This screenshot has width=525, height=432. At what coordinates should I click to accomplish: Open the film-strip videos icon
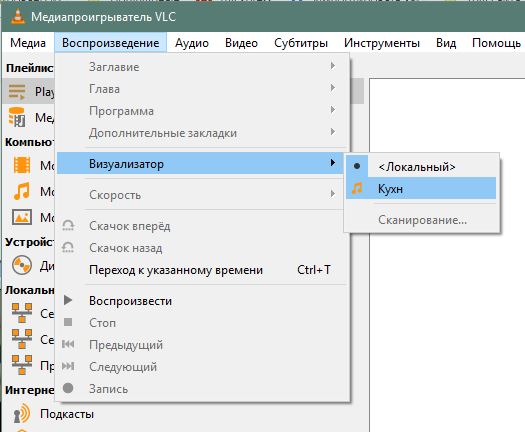click(x=22, y=165)
